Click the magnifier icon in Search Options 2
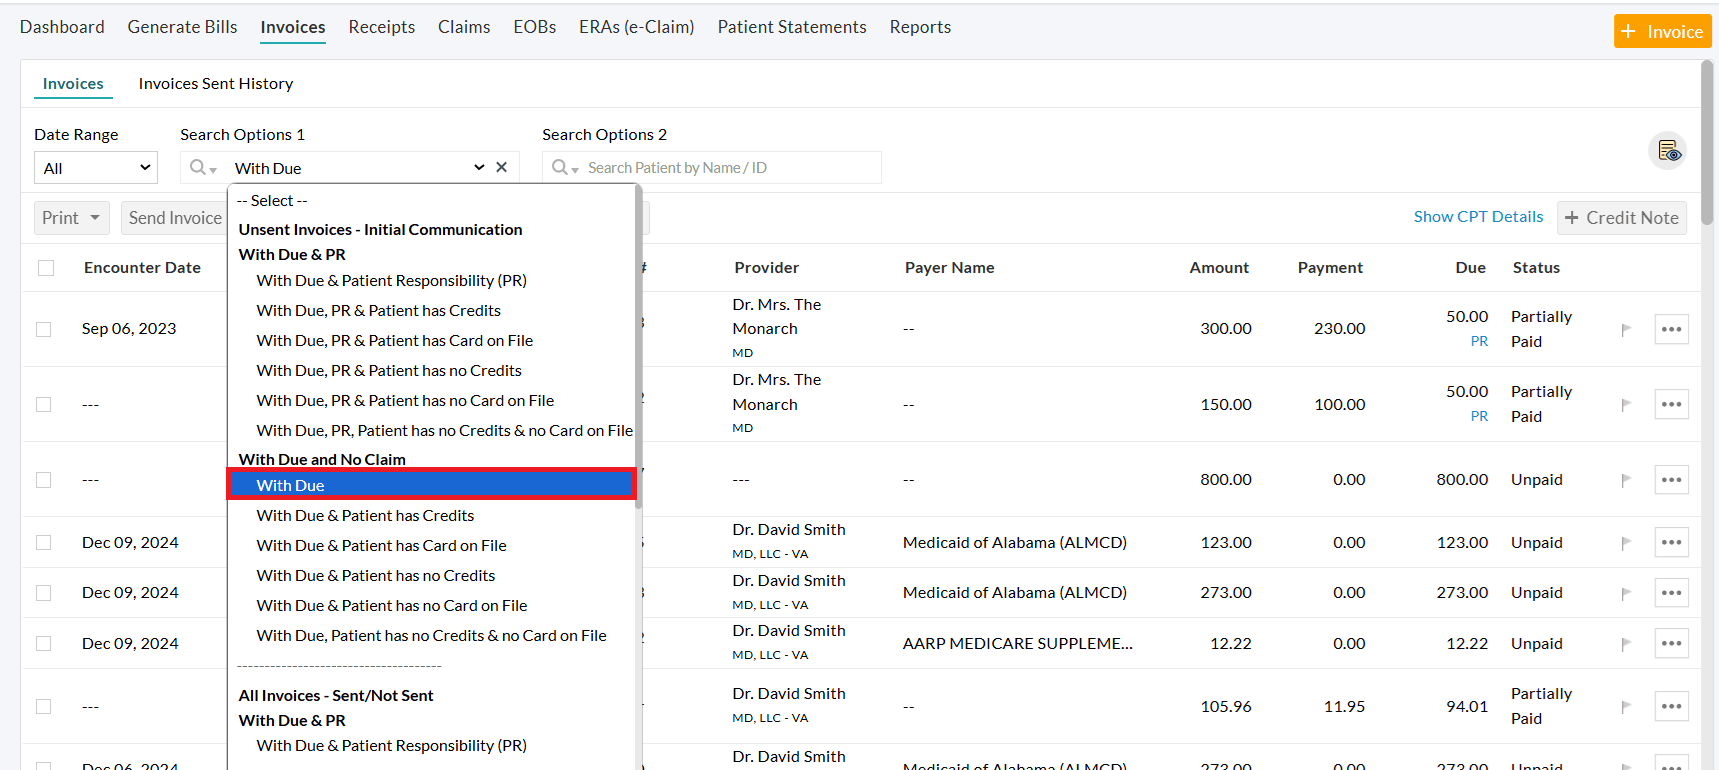Image resolution: width=1719 pixels, height=770 pixels. (x=561, y=167)
